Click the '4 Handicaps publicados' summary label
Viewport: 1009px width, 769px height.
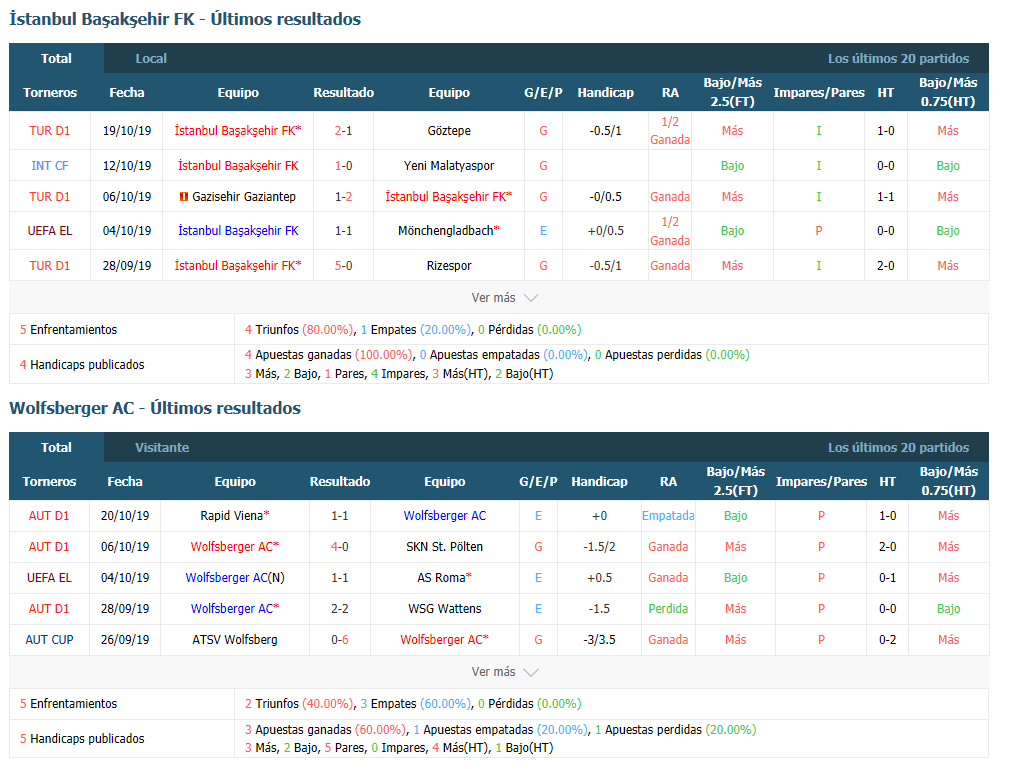tap(82, 365)
